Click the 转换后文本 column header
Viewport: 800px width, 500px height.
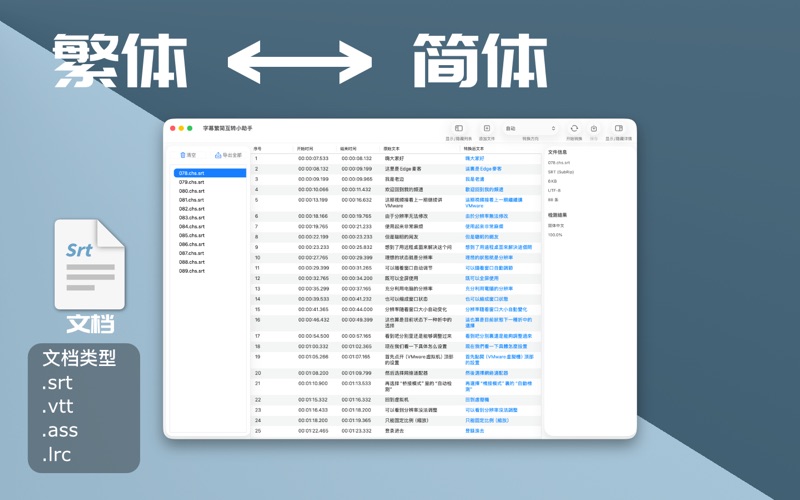[476, 148]
